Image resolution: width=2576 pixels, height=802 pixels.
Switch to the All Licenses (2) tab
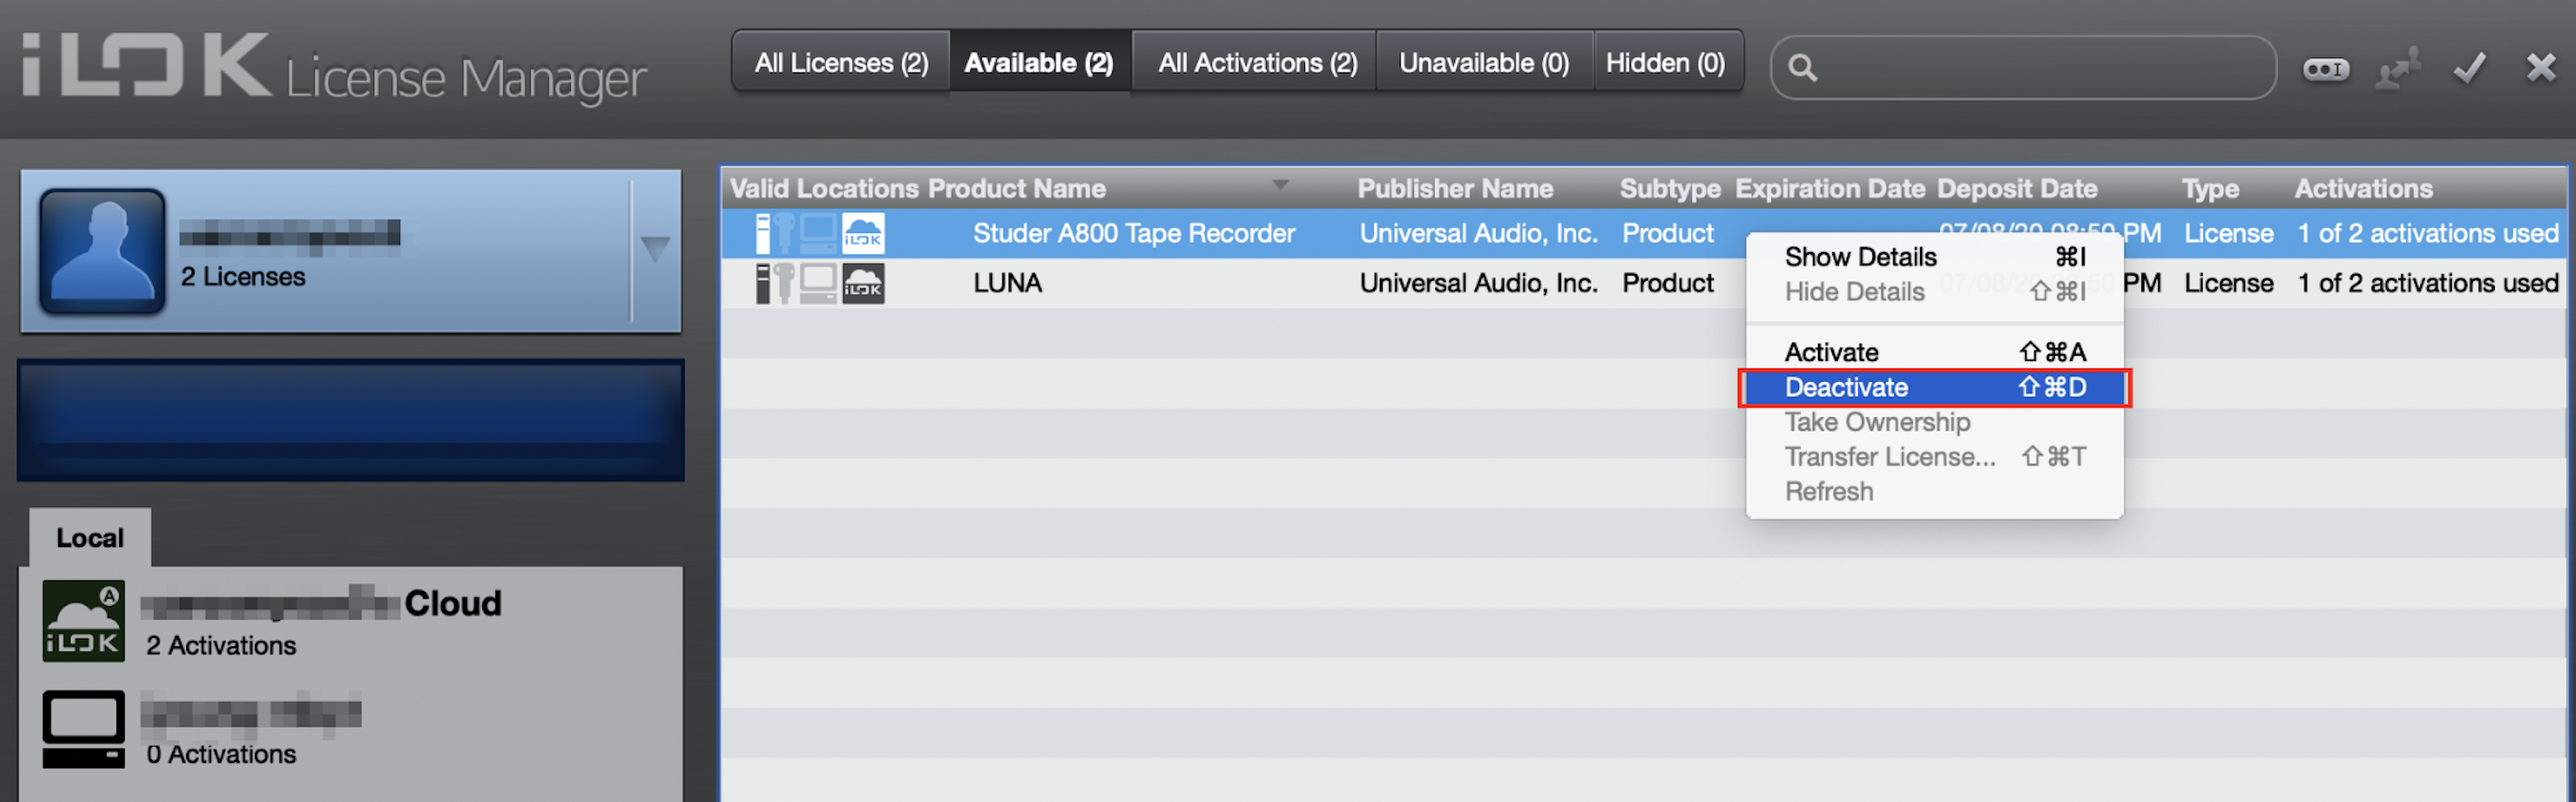[841, 63]
